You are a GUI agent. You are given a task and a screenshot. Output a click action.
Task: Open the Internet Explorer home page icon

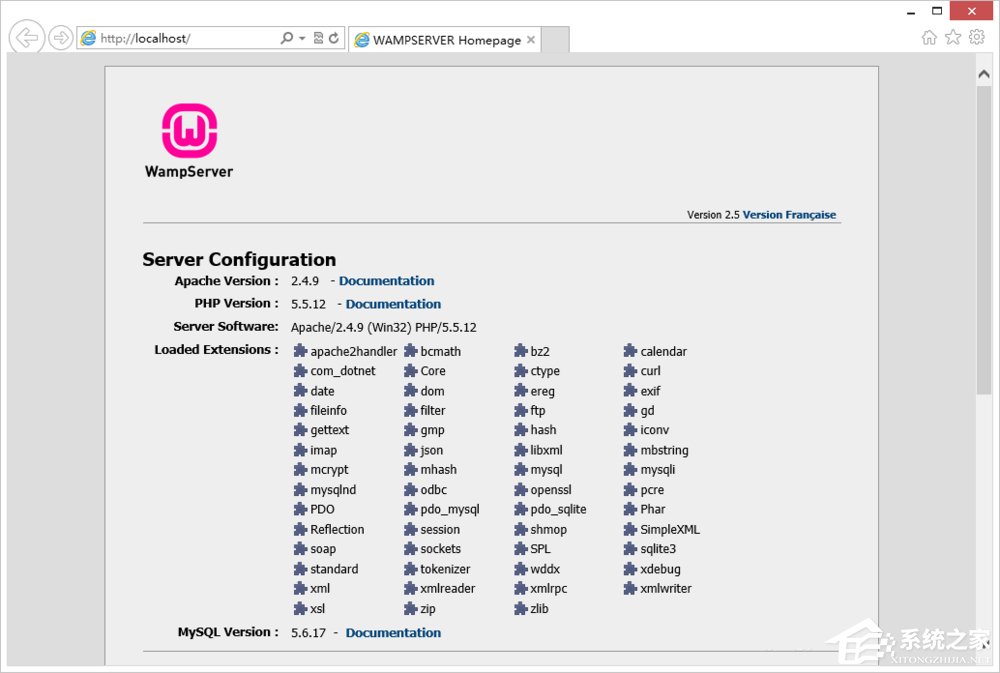tap(930, 36)
